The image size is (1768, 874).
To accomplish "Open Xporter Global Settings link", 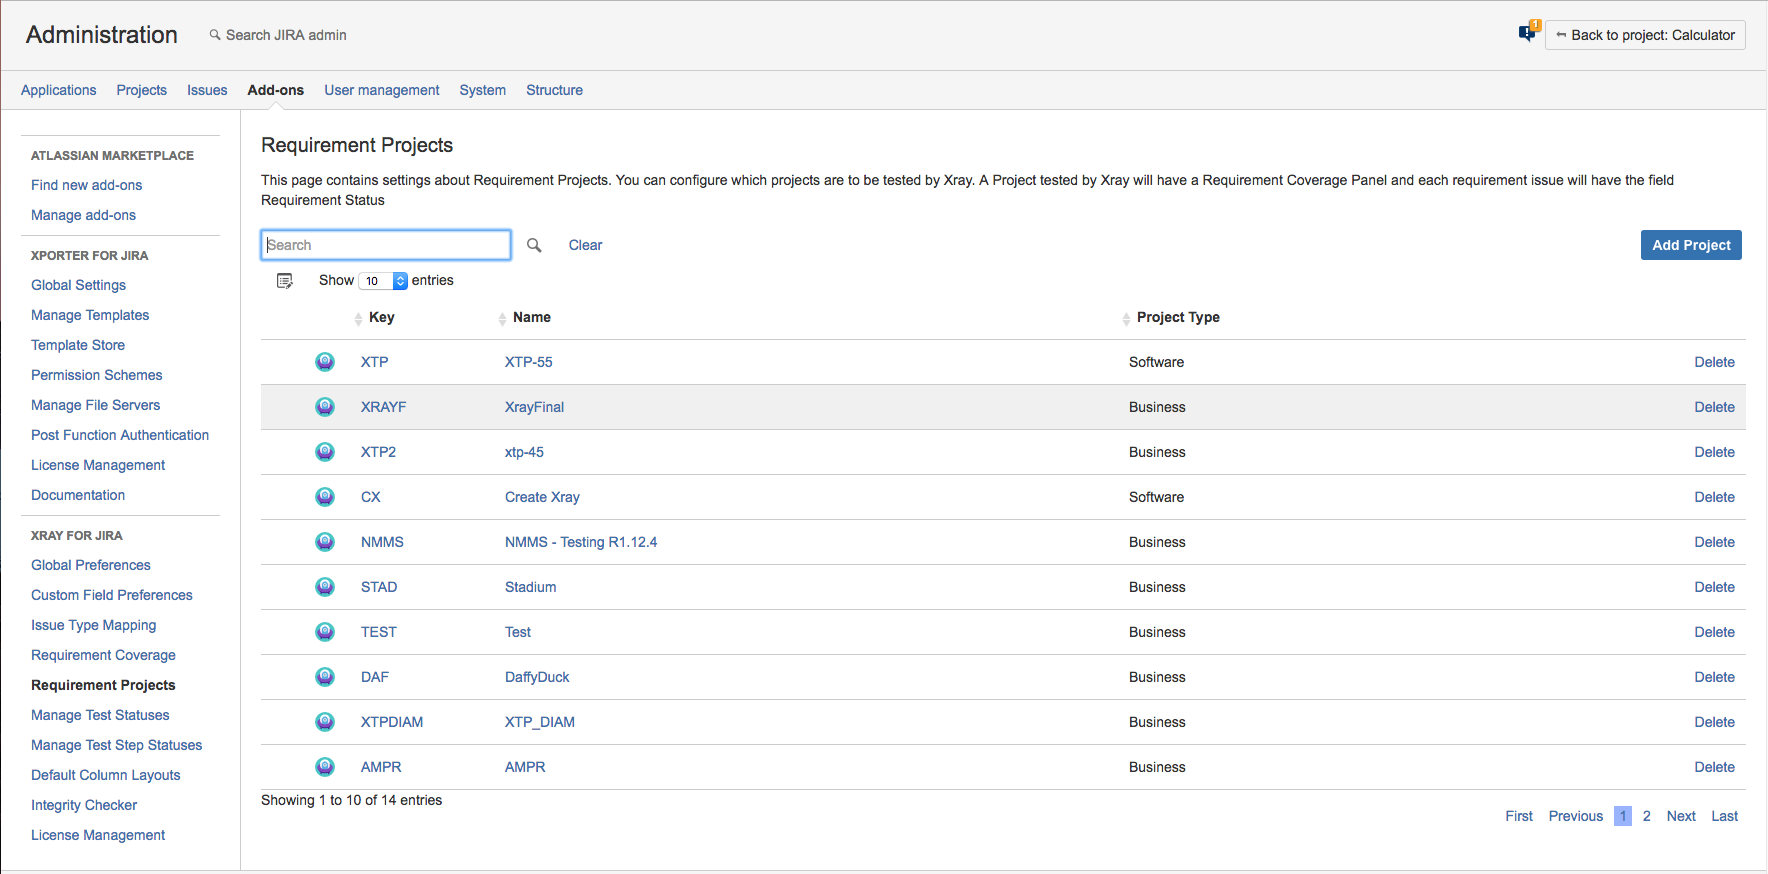I will (x=78, y=285).
